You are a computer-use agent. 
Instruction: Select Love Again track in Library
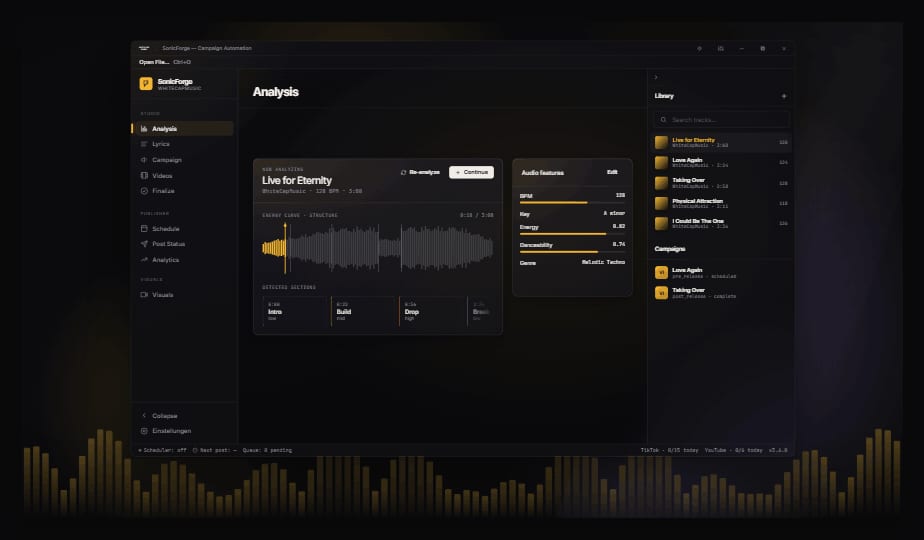721,162
